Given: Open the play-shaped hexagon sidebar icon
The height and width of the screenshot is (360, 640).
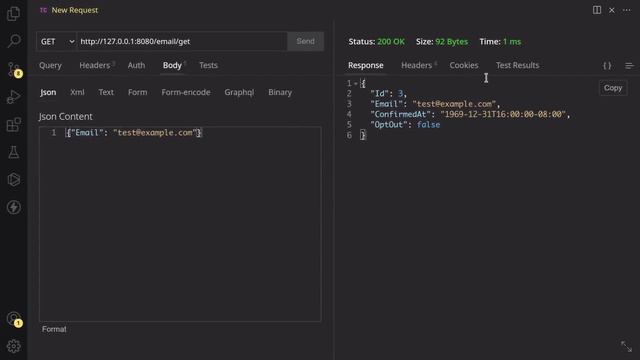Looking at the screenshot, I should point(13,180).
